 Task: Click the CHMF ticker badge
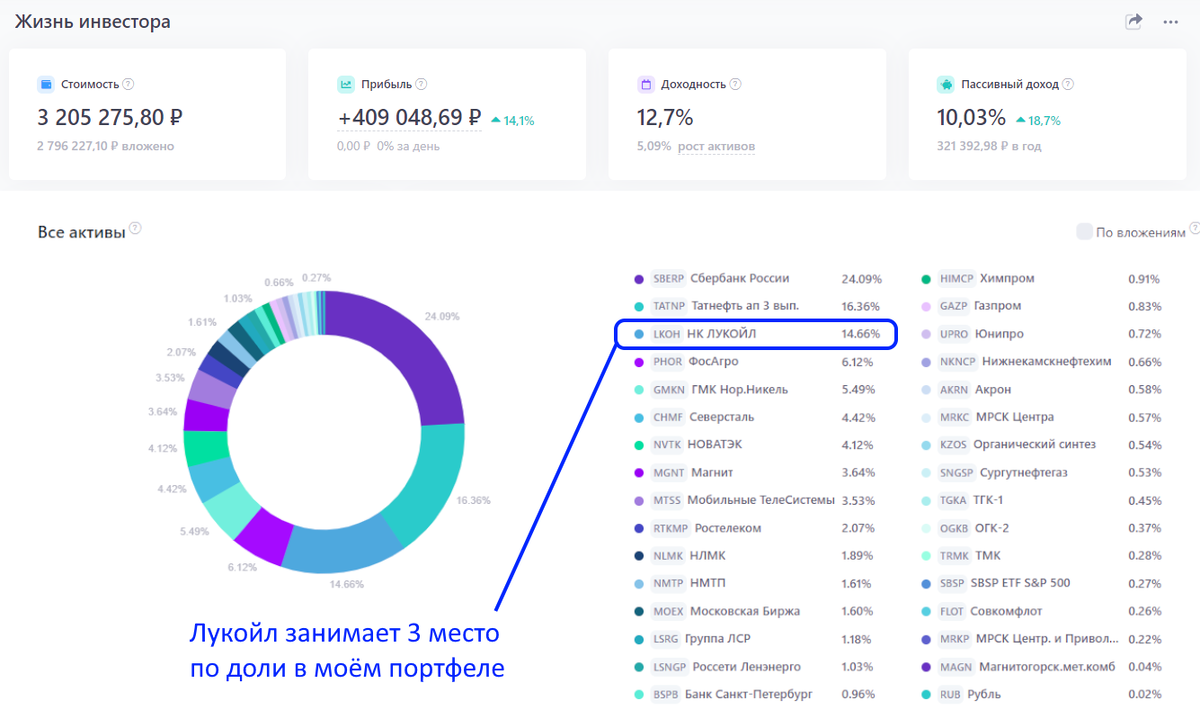668,417
